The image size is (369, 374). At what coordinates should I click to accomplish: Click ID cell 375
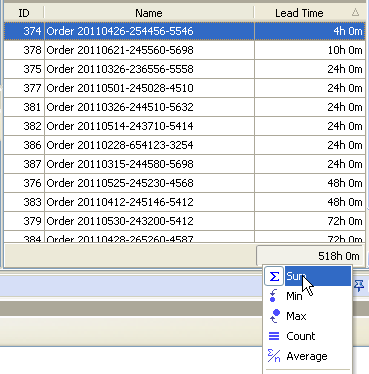coord(24,69)
